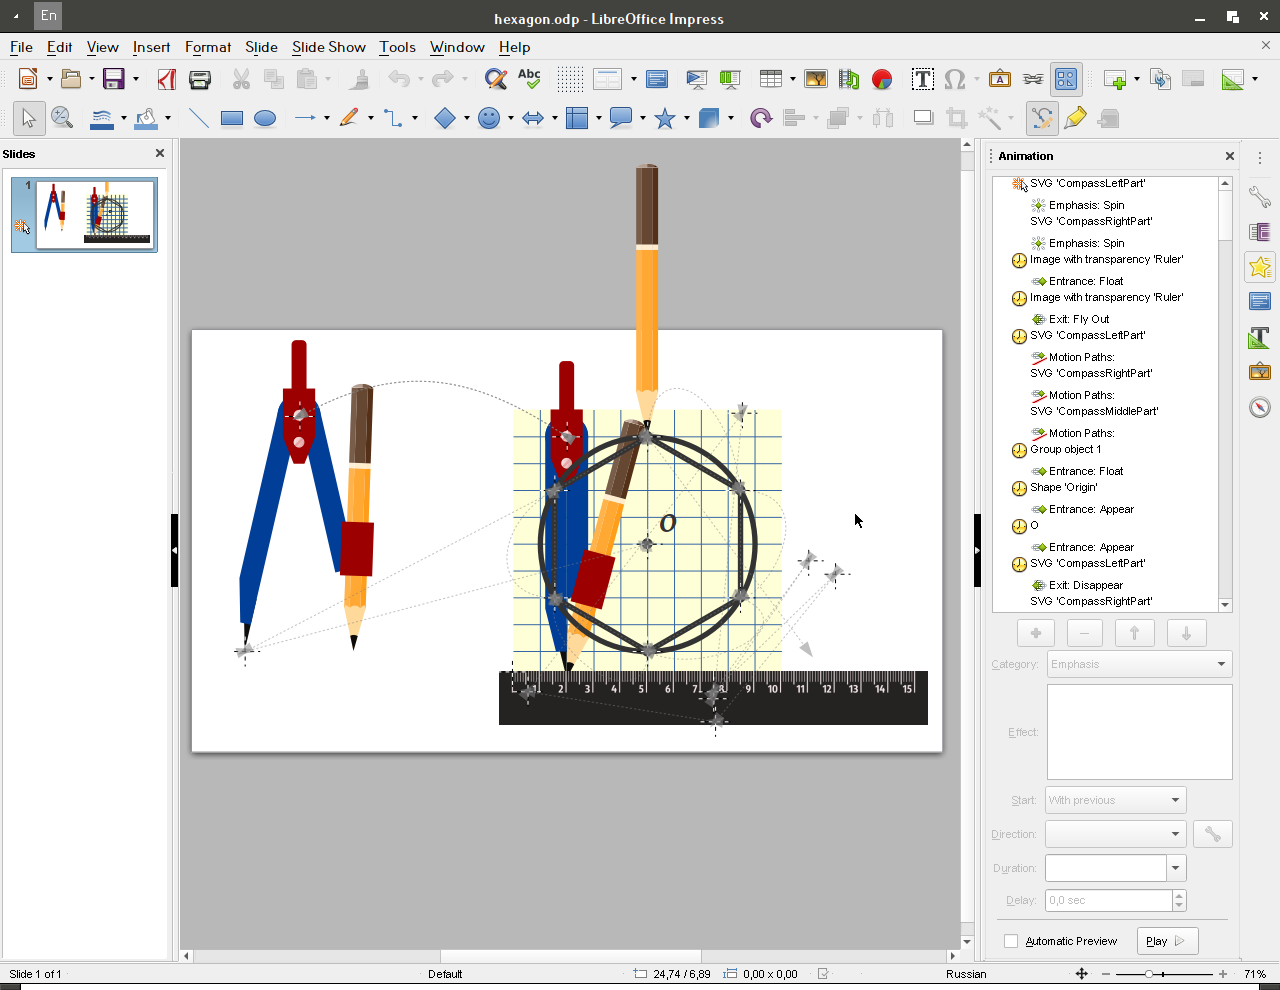Toggle the draw functions toolbar

tap(1066, 79)
